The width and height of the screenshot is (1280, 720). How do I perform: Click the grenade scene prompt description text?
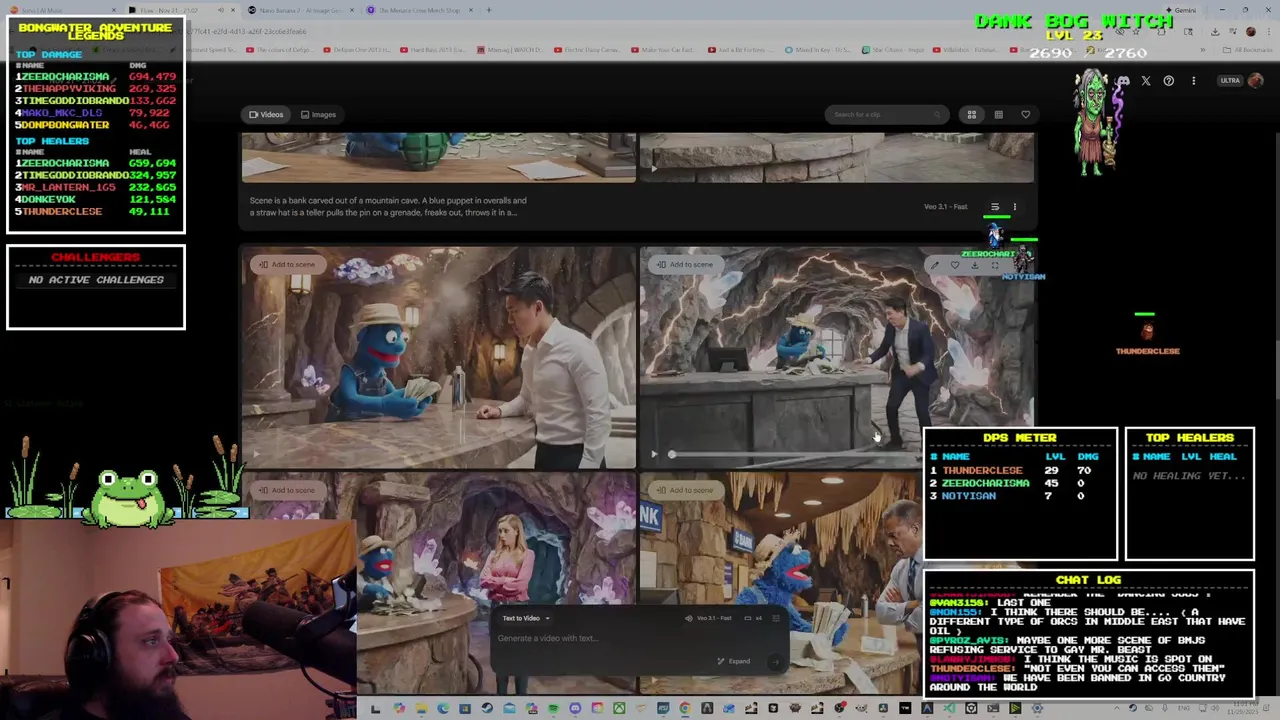(x=388, y=206)
